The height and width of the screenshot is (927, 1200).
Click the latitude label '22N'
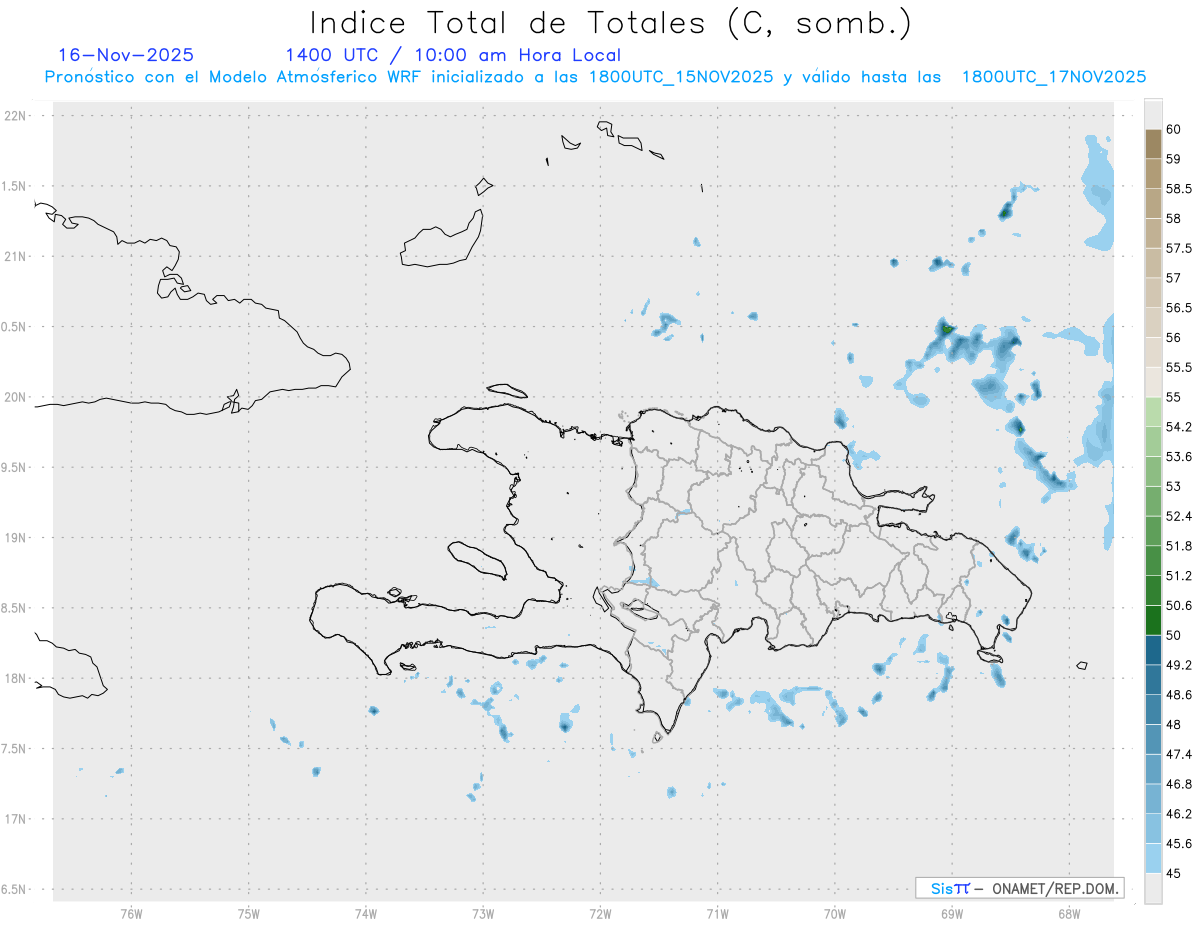(14, 116)
